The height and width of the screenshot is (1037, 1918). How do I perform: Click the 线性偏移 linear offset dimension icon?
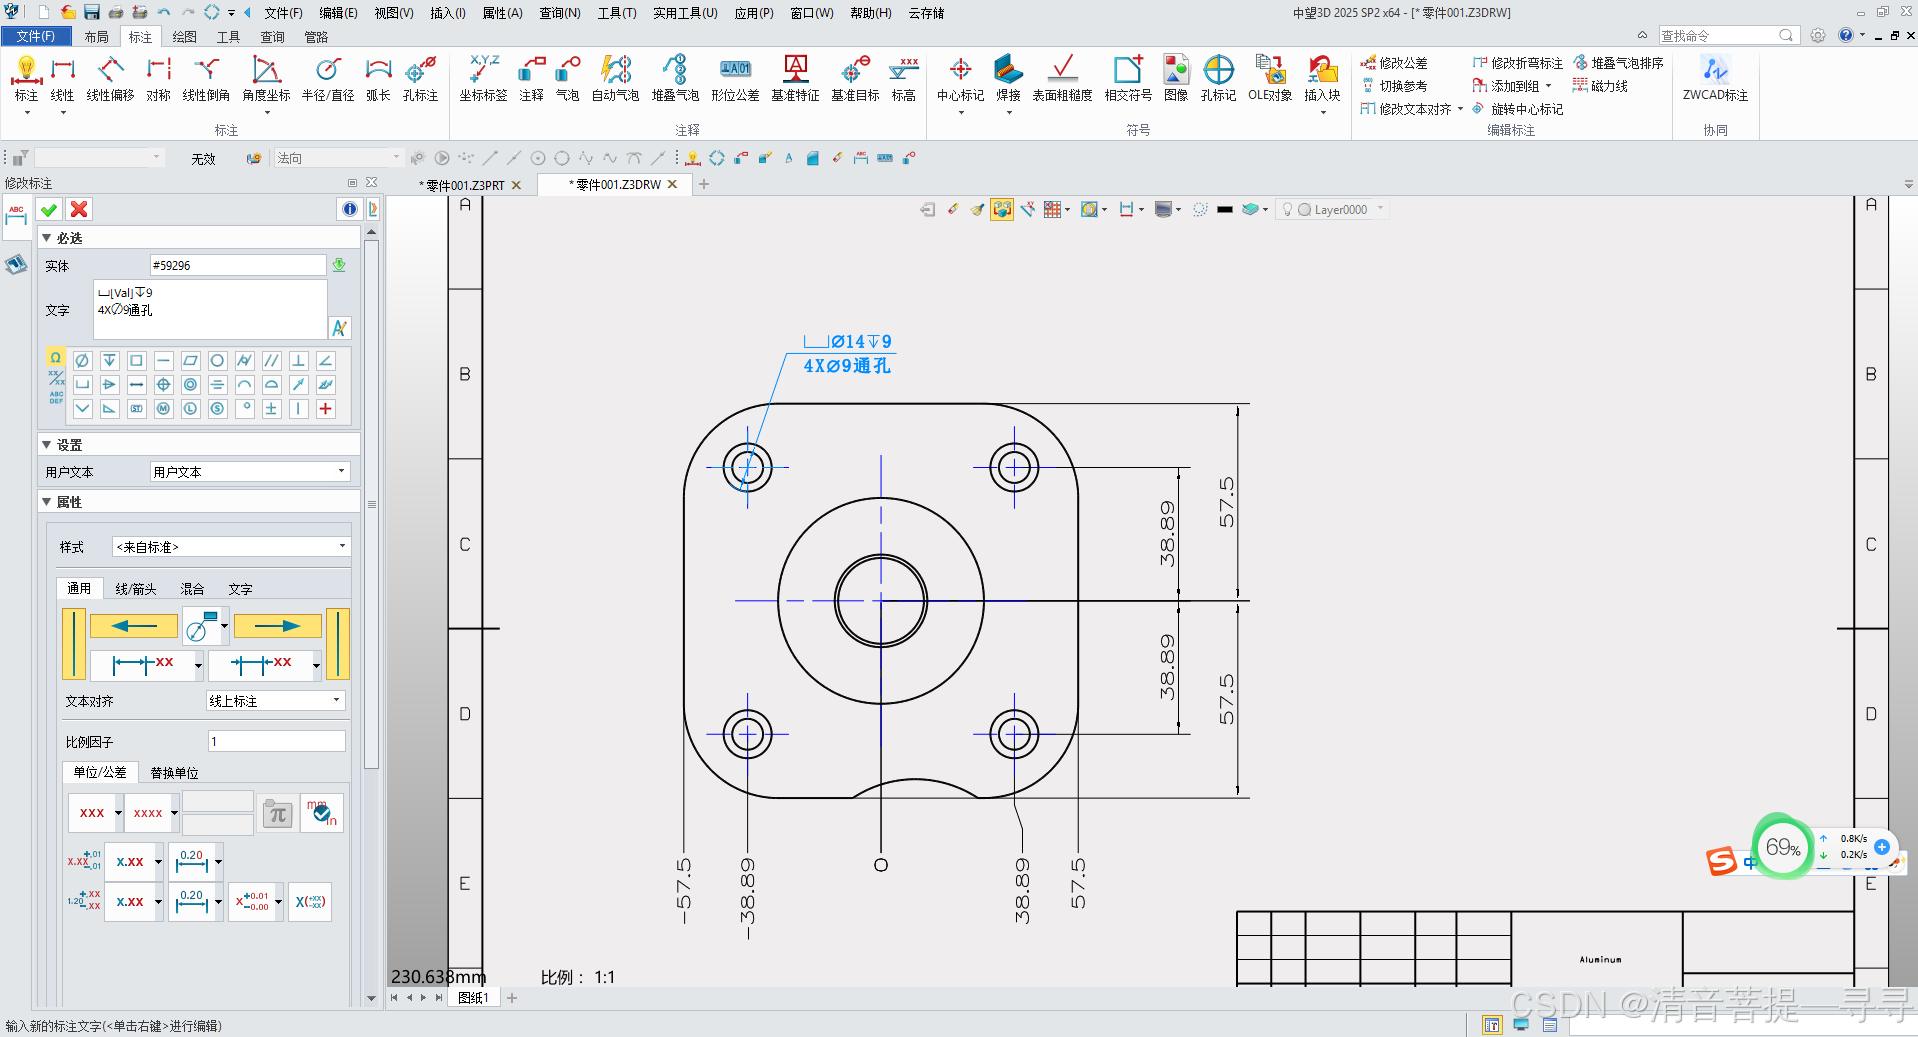(x=110, y=79)
